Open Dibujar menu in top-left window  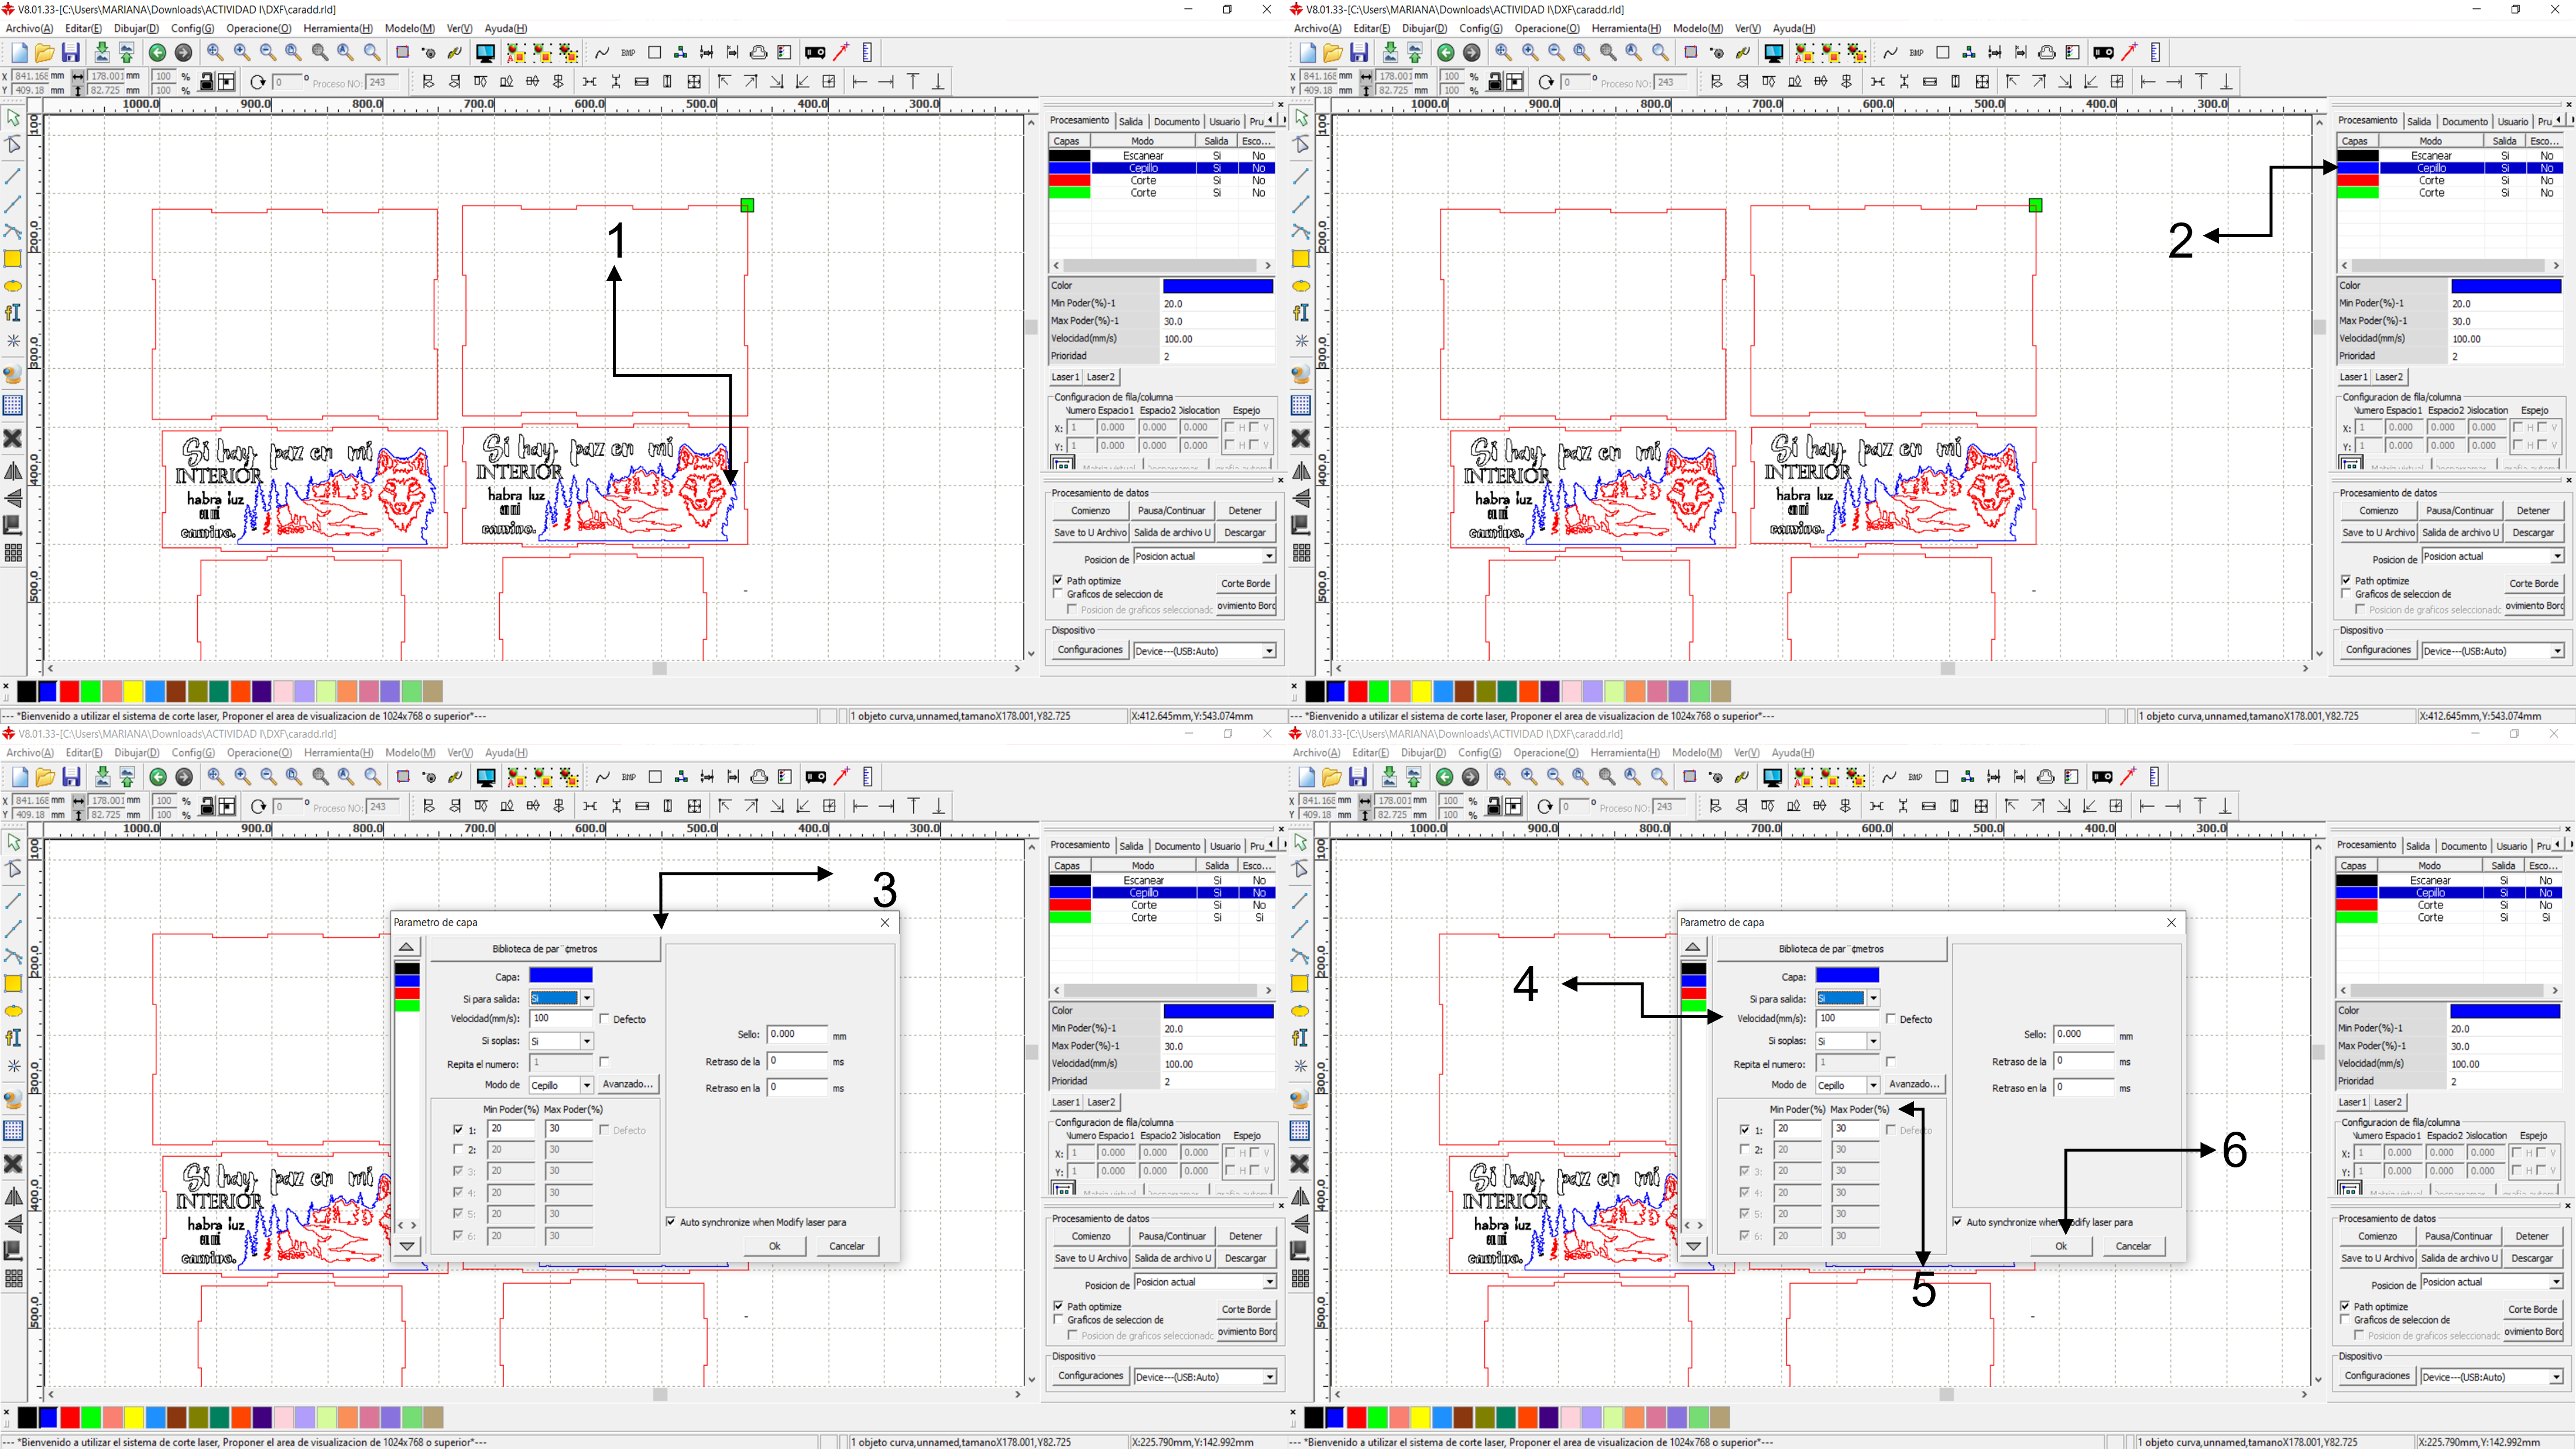(x=136, y=28)
